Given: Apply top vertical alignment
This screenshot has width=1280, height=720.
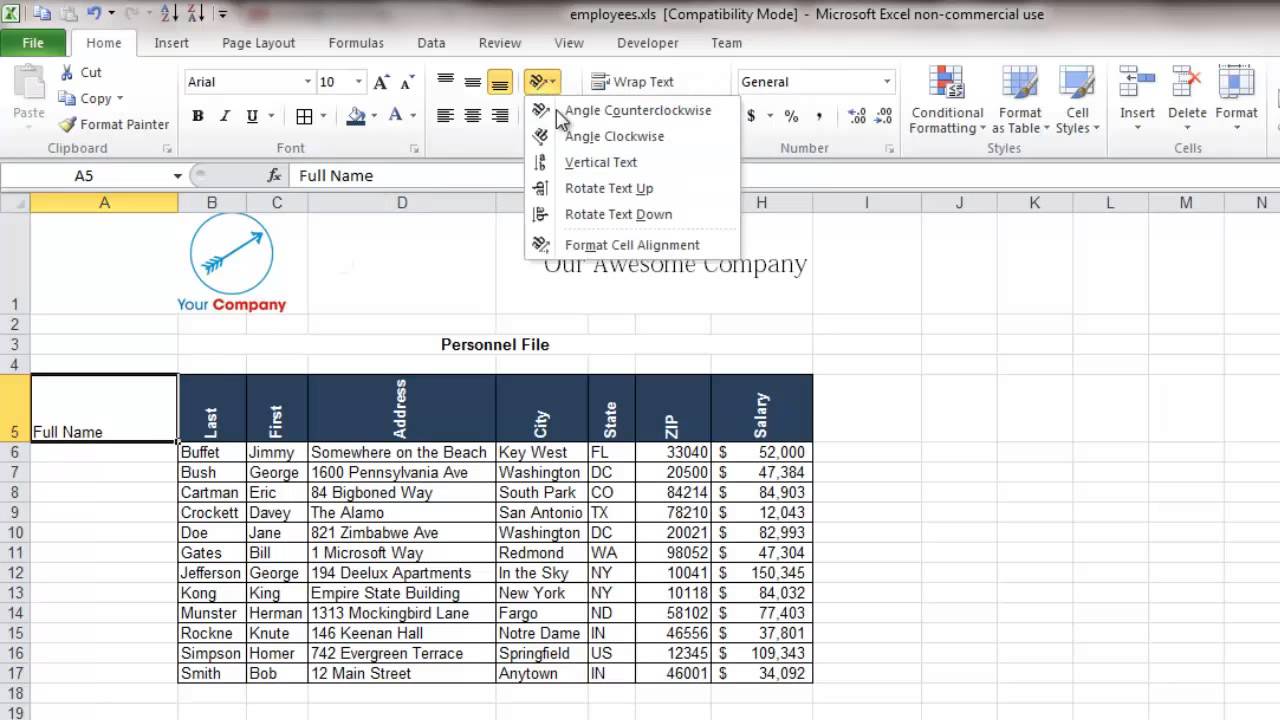Looking at the screenshot, I should (x=446, y=82).
